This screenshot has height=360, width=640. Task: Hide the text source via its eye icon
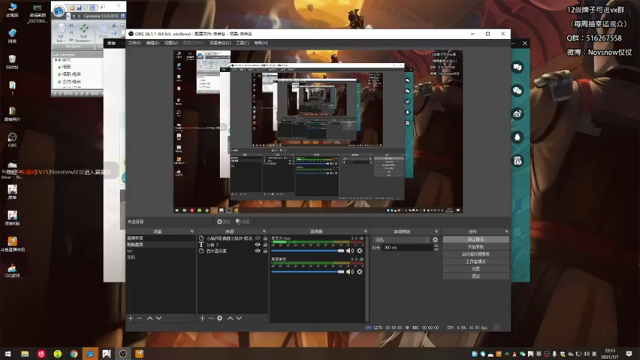[x=257, y=244]
